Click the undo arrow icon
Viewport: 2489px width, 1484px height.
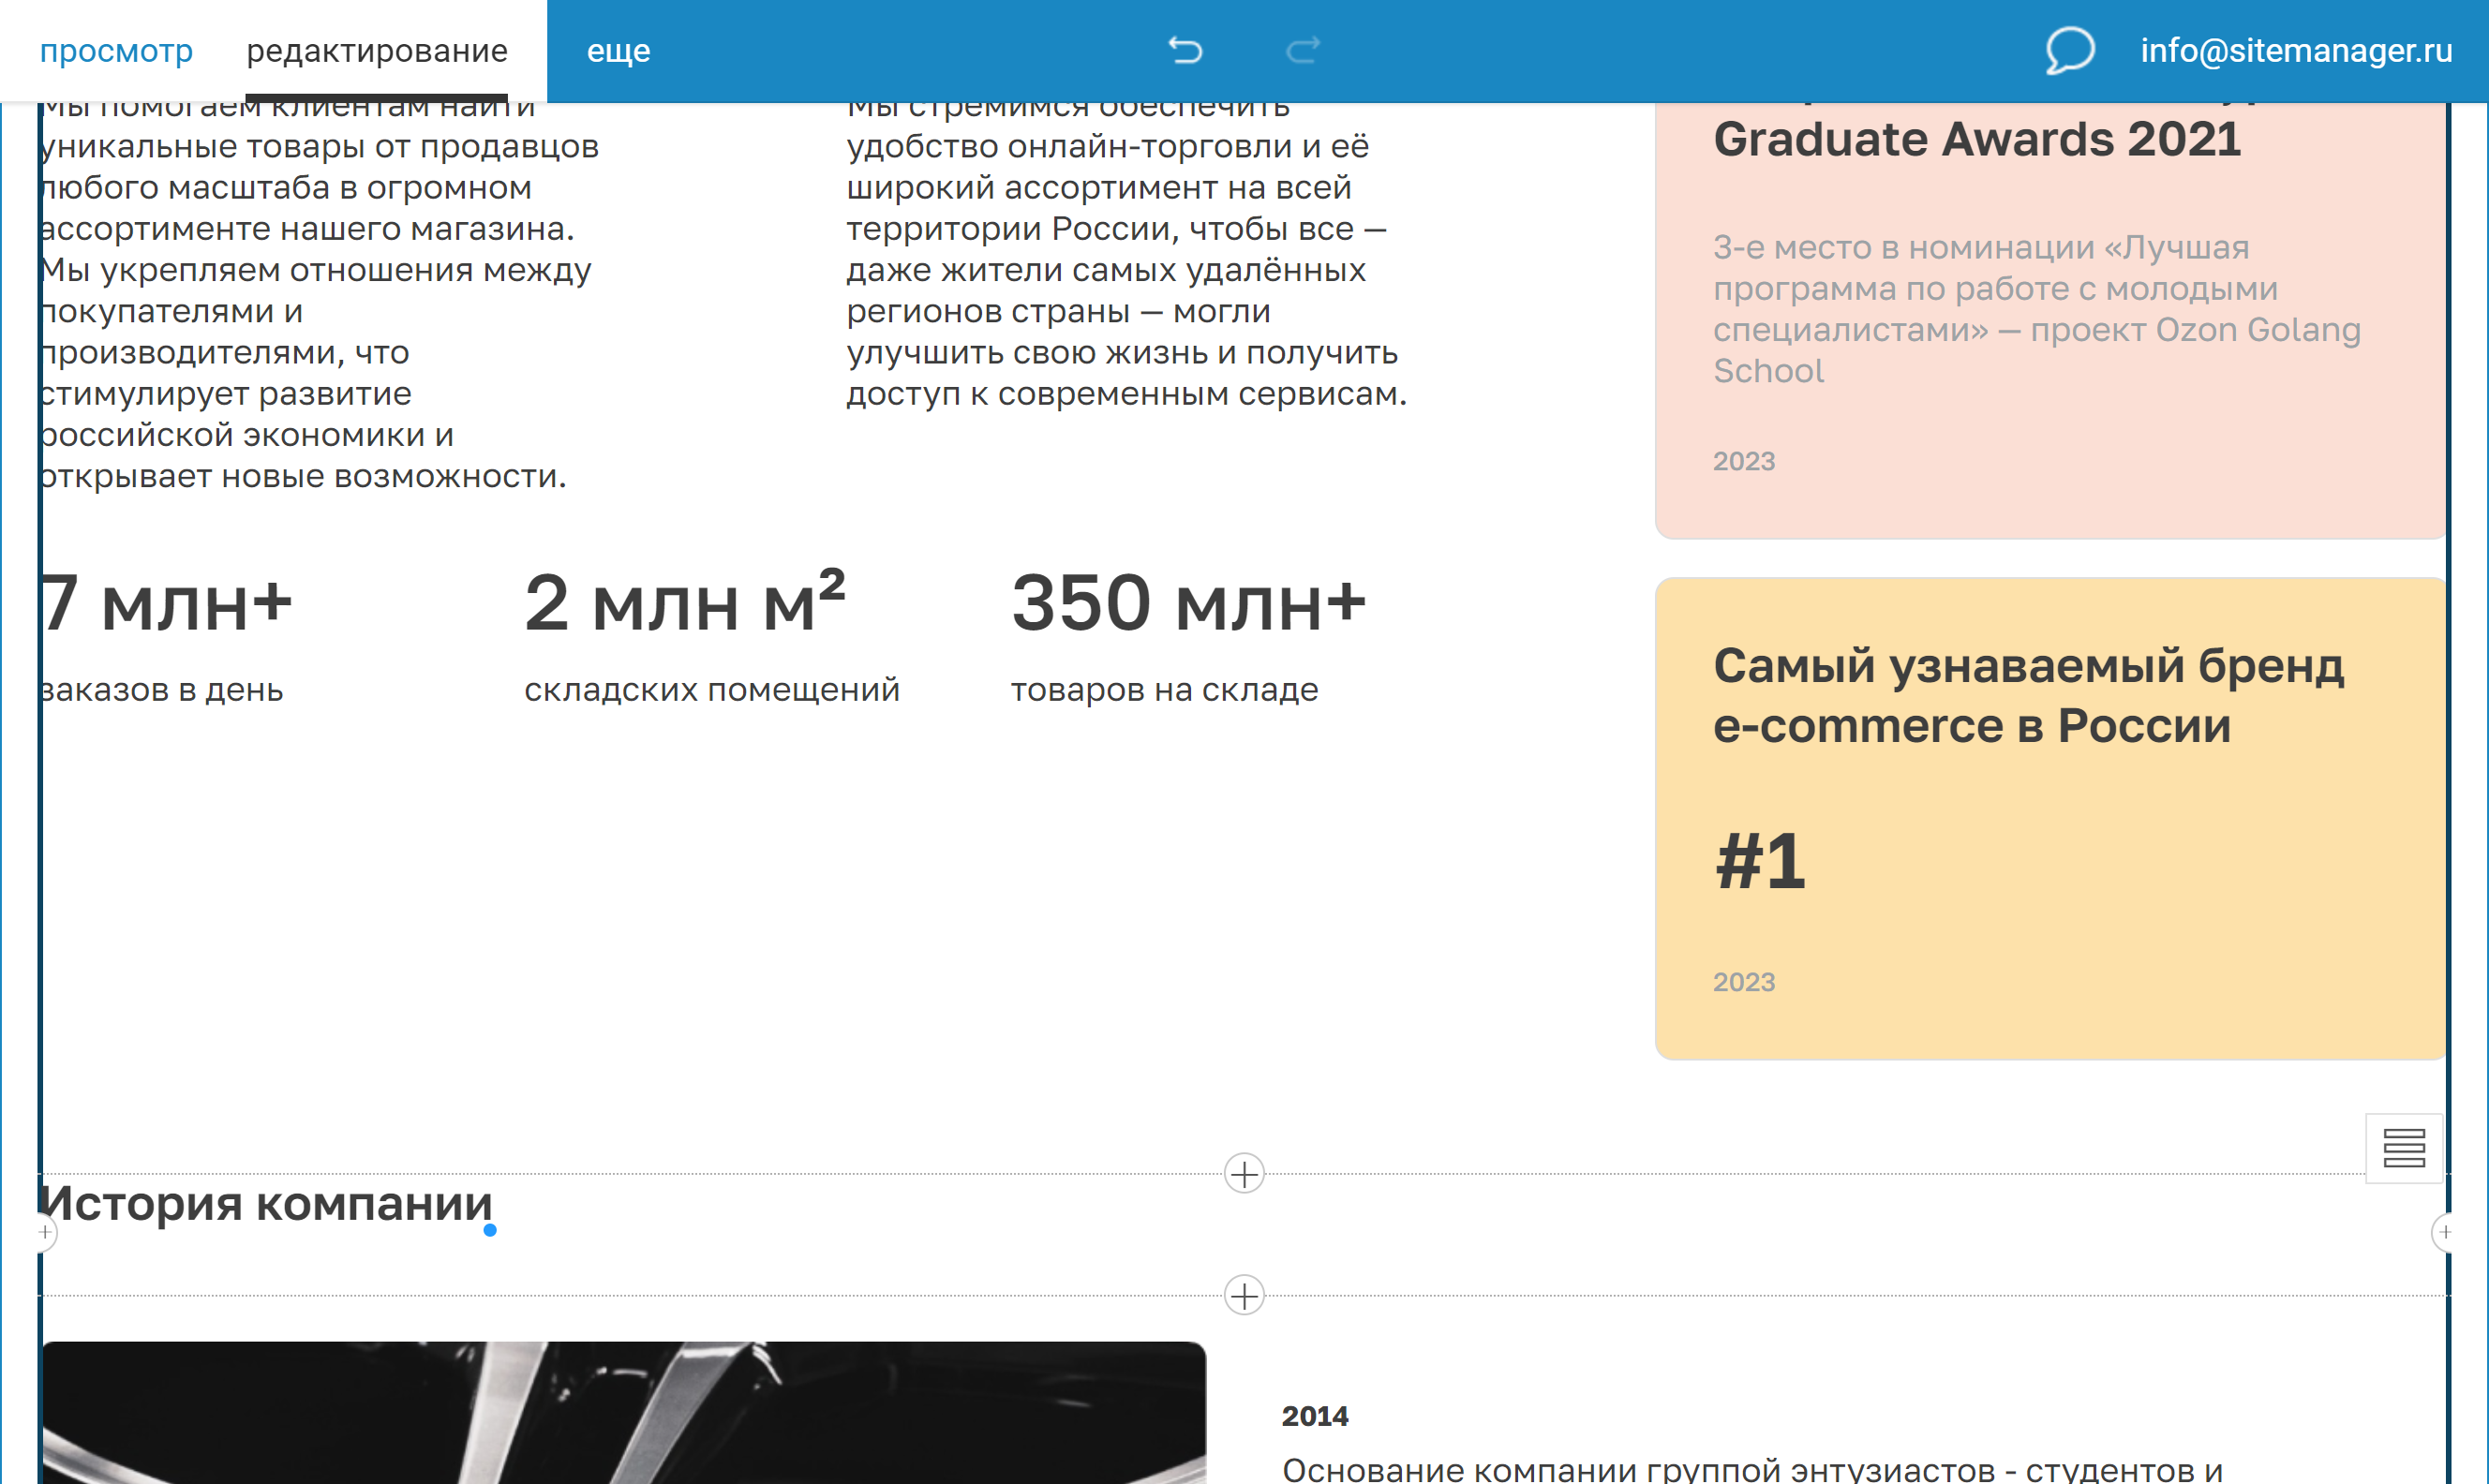[x=1185, y=50]
